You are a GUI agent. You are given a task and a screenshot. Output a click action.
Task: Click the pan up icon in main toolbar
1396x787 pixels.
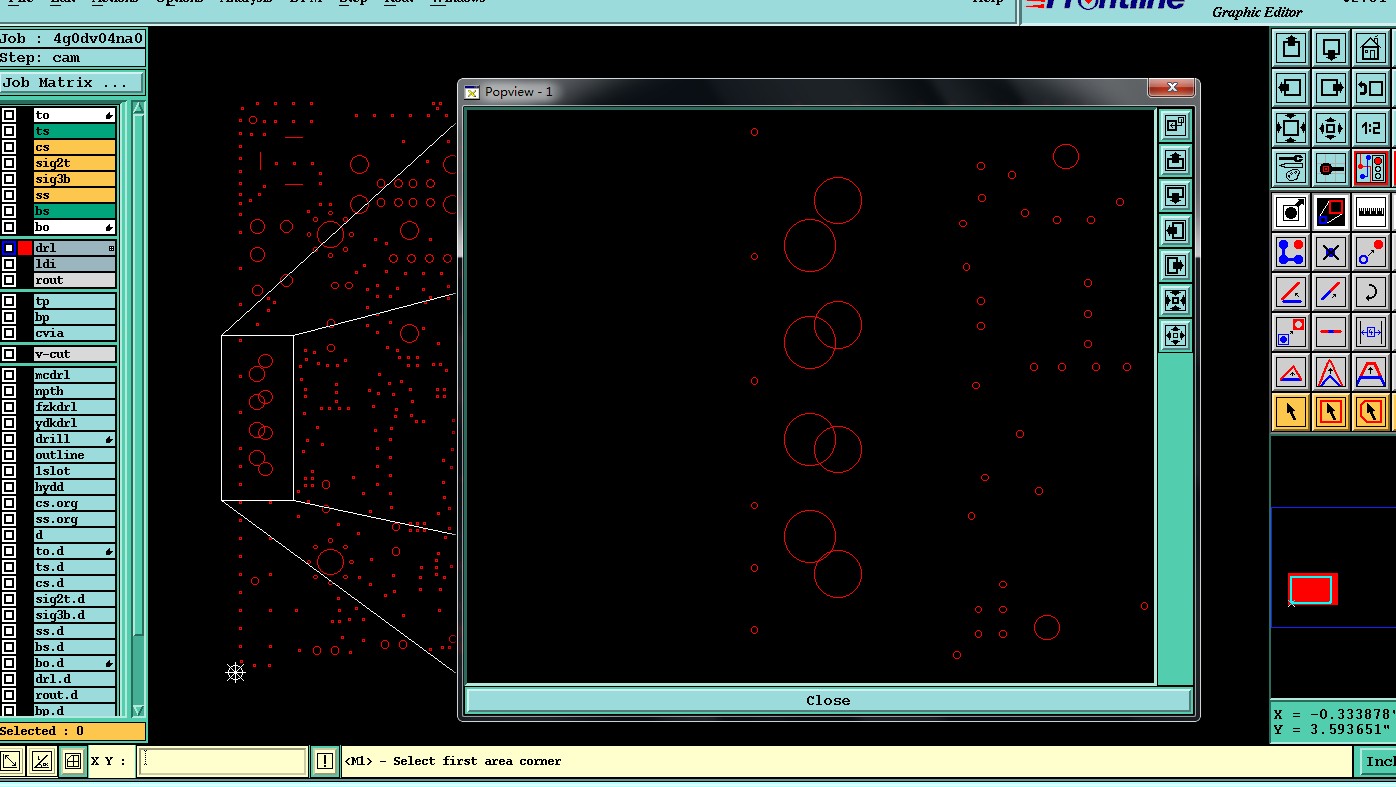pyautogui.click(x=1291, y=48)
